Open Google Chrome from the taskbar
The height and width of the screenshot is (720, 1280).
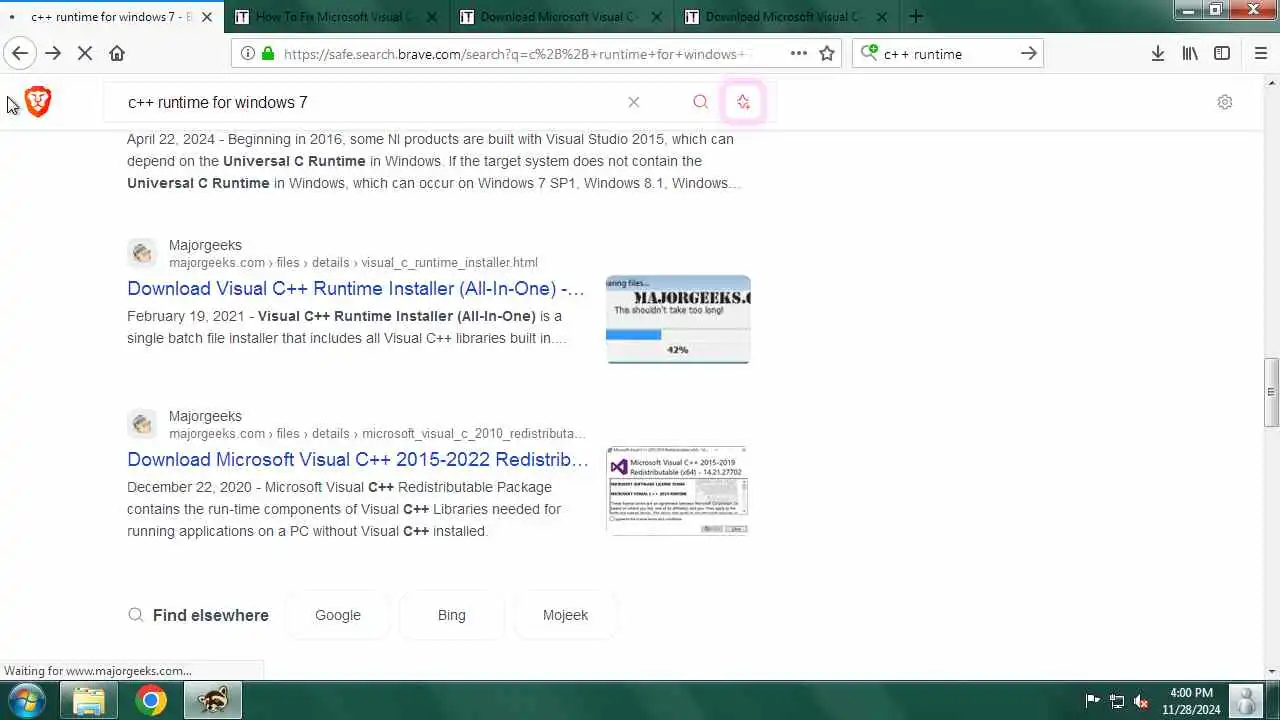[x=151, y=701]
